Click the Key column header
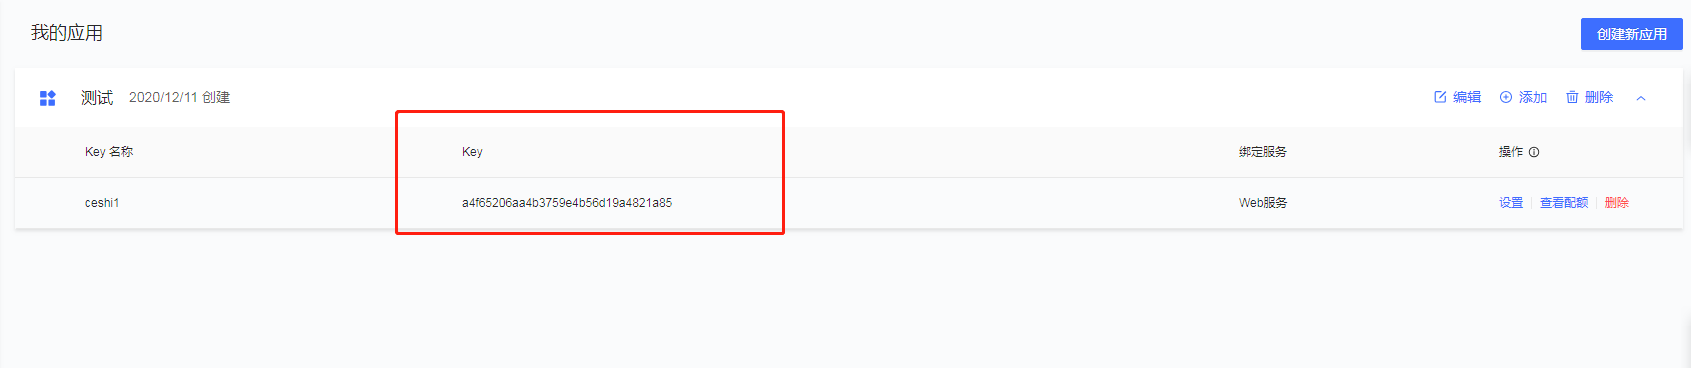Screen dimensions: 1691x368 472,152
